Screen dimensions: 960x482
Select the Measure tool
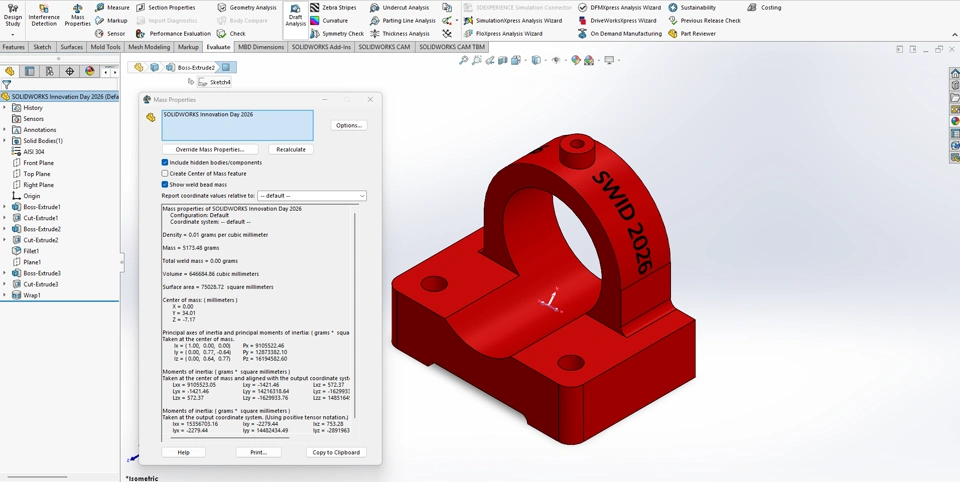click(113, 7)
